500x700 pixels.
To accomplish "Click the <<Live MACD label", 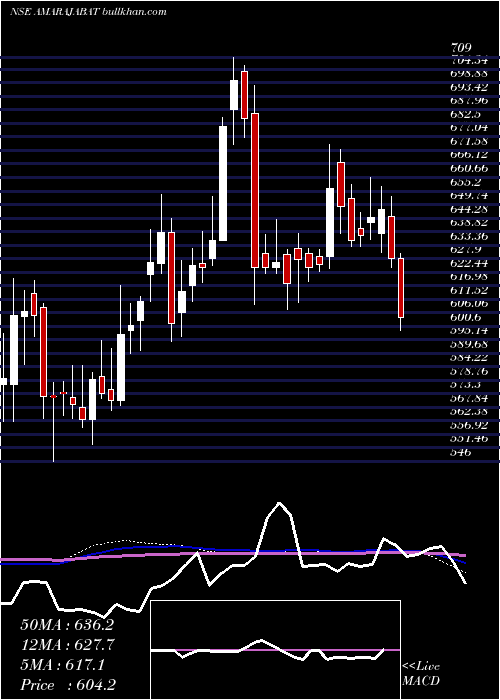I will point(421,674).
